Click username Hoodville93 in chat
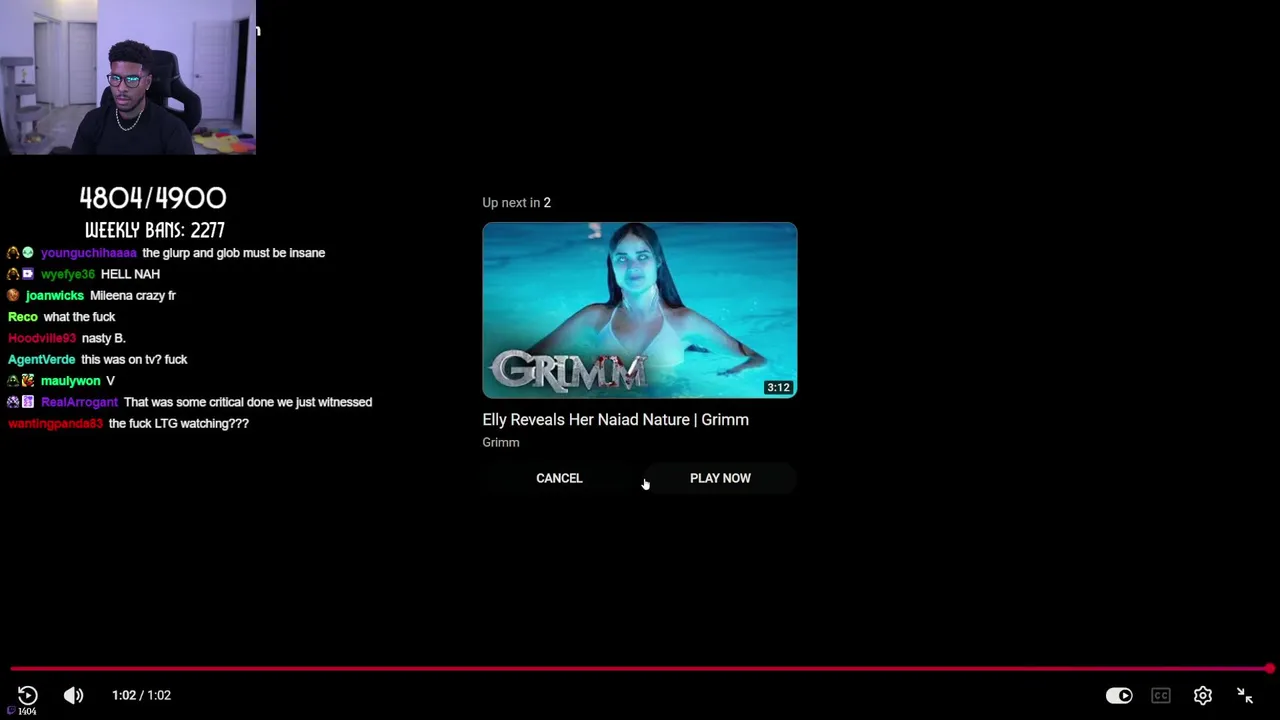The image size is (1280, 720). [x=42, y=338]
